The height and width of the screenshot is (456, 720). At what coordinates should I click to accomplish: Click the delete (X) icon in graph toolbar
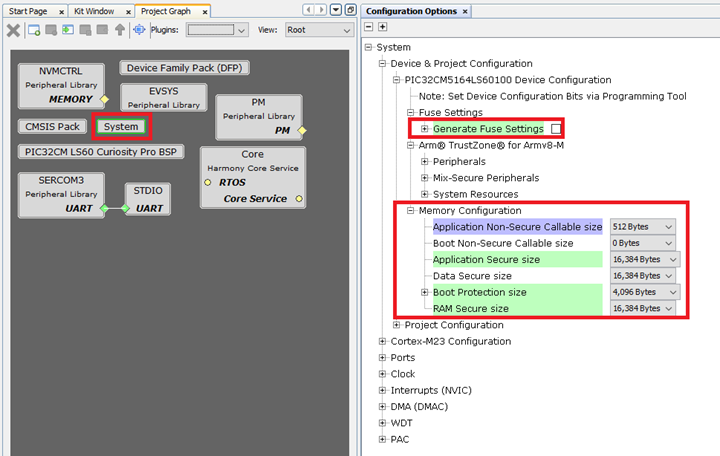click(x=13, y=30)
